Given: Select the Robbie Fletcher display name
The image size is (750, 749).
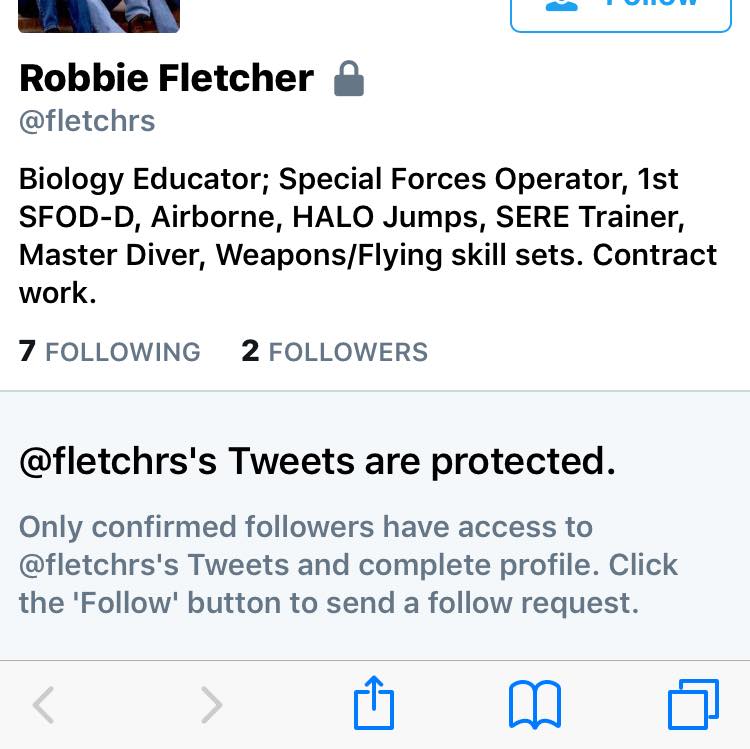Looking at the screenshot, I should pos(166,78).
